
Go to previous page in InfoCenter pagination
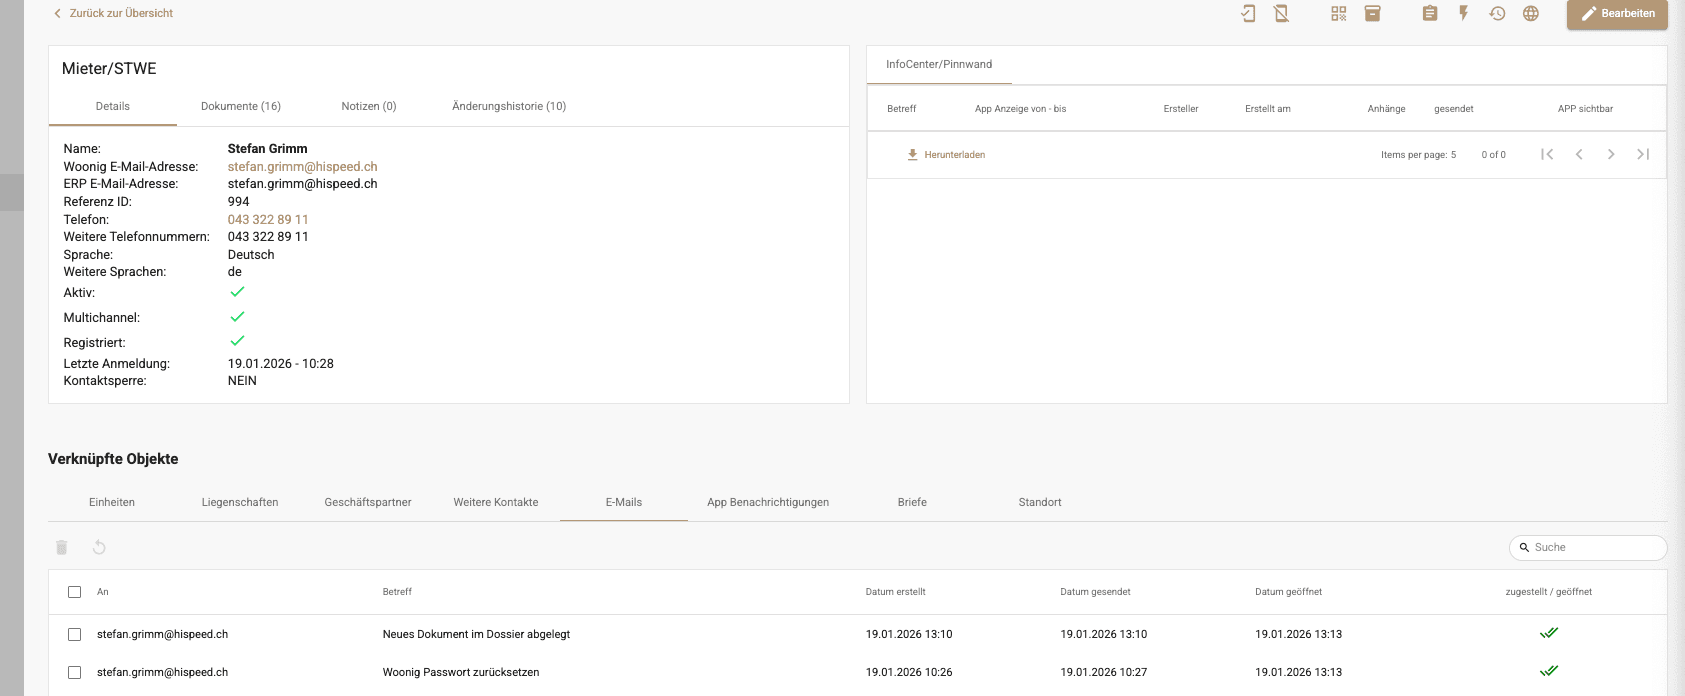click(1579, 154)
